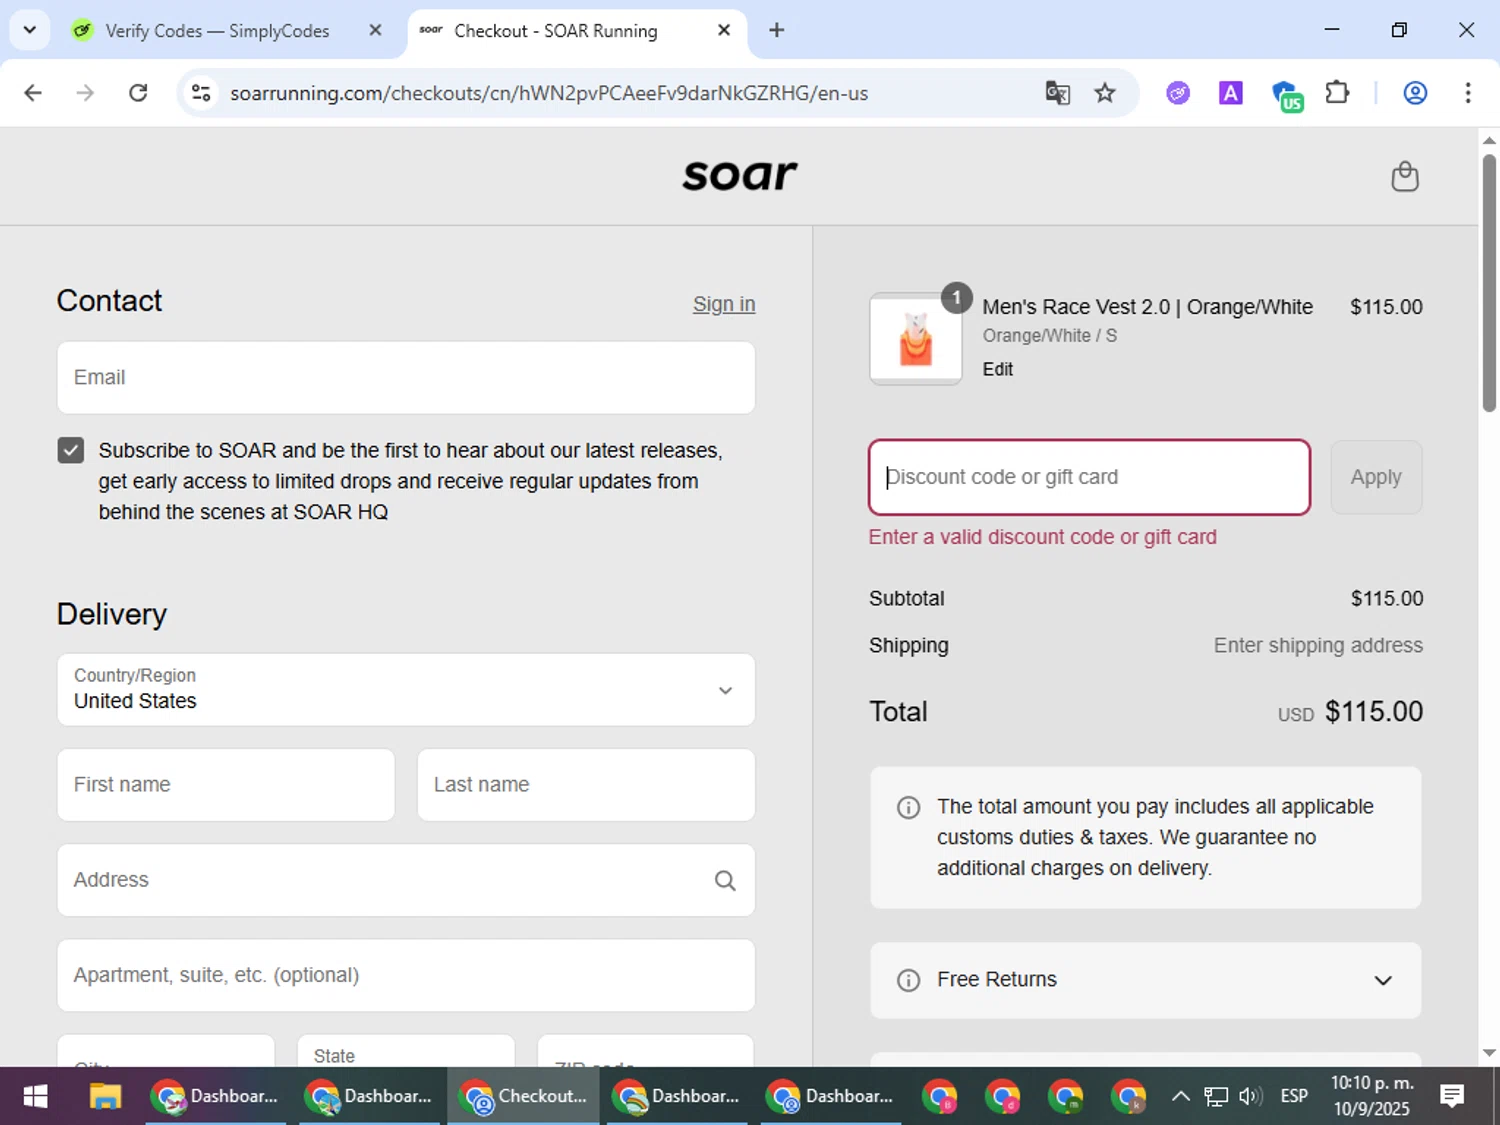The height and width of the screenshot is (1125, 1500).
Task: Click the Apply discount button
Action: pos(1376,477)
